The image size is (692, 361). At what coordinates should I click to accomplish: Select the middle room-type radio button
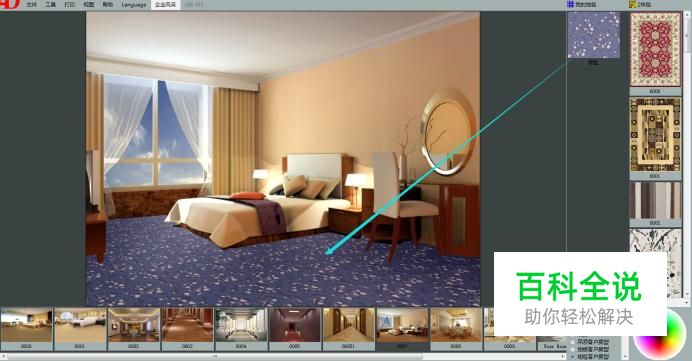(x=573, y=349)
